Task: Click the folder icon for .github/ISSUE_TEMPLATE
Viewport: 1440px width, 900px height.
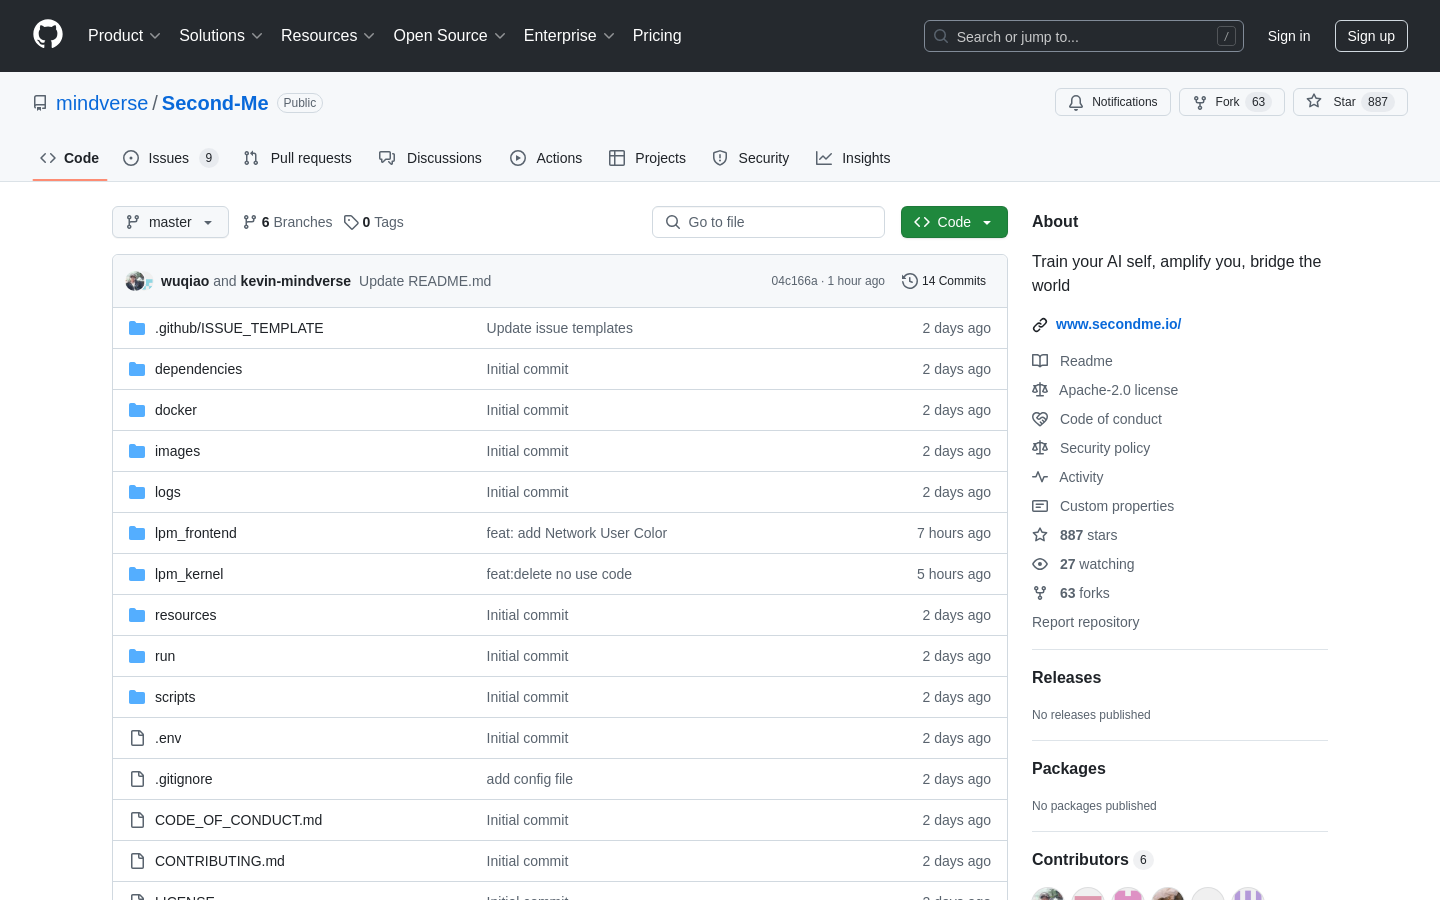Action: click(x=137, y=328)
